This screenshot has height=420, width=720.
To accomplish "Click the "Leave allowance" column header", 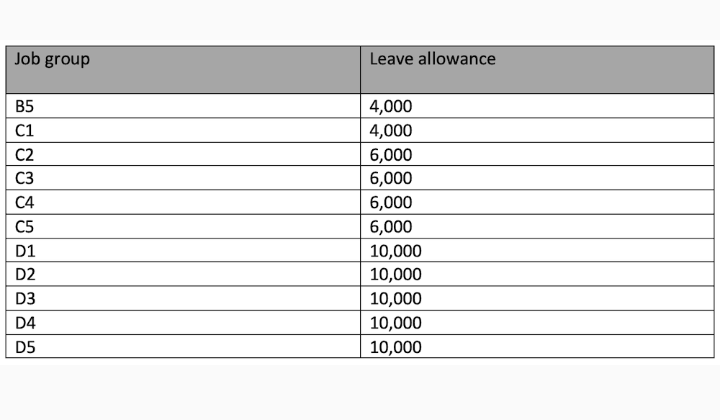I will [432, 59].
